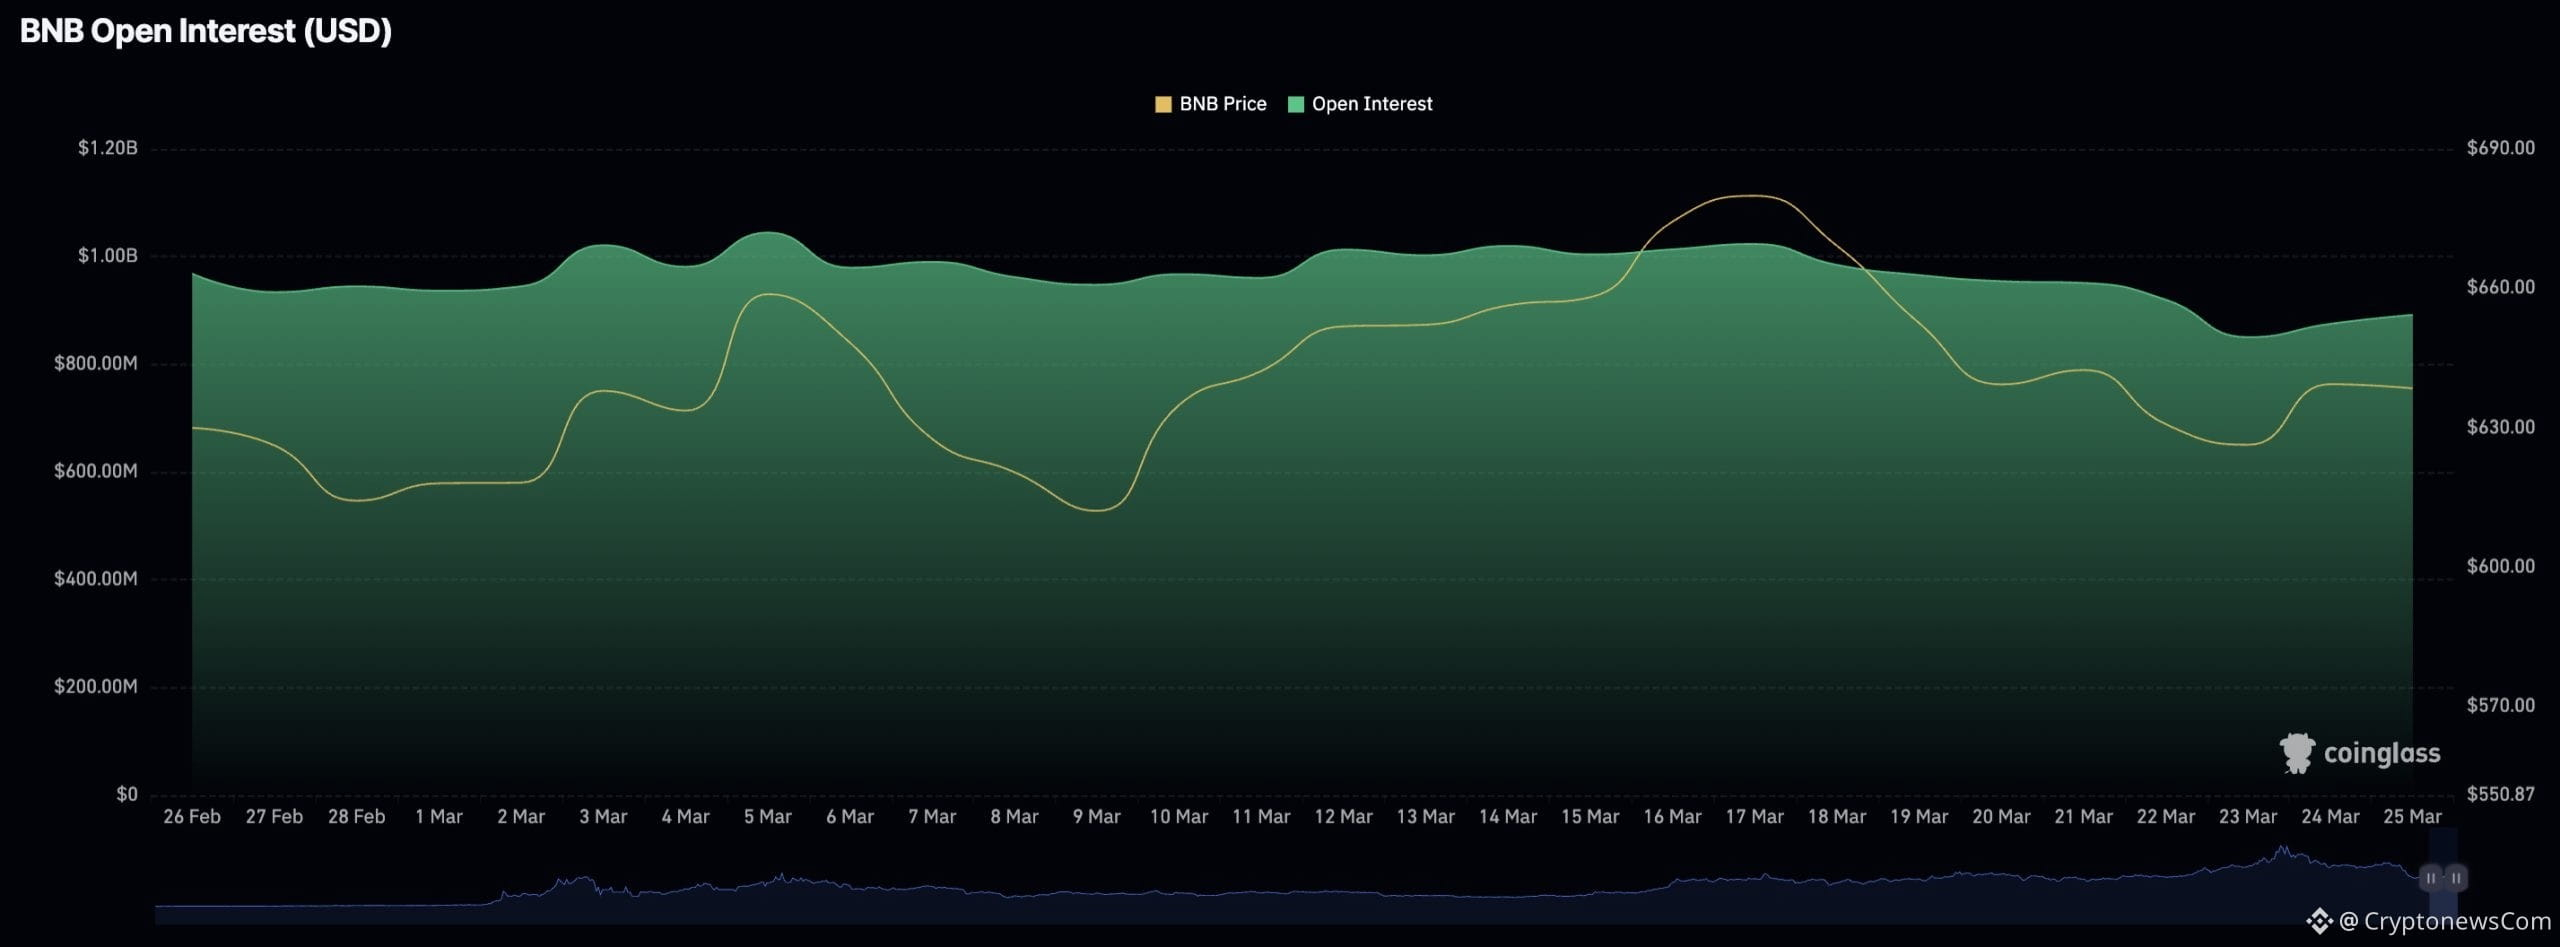
Task: Toggle the BNB Price series visibility
Action: [x=1225, y=103]
